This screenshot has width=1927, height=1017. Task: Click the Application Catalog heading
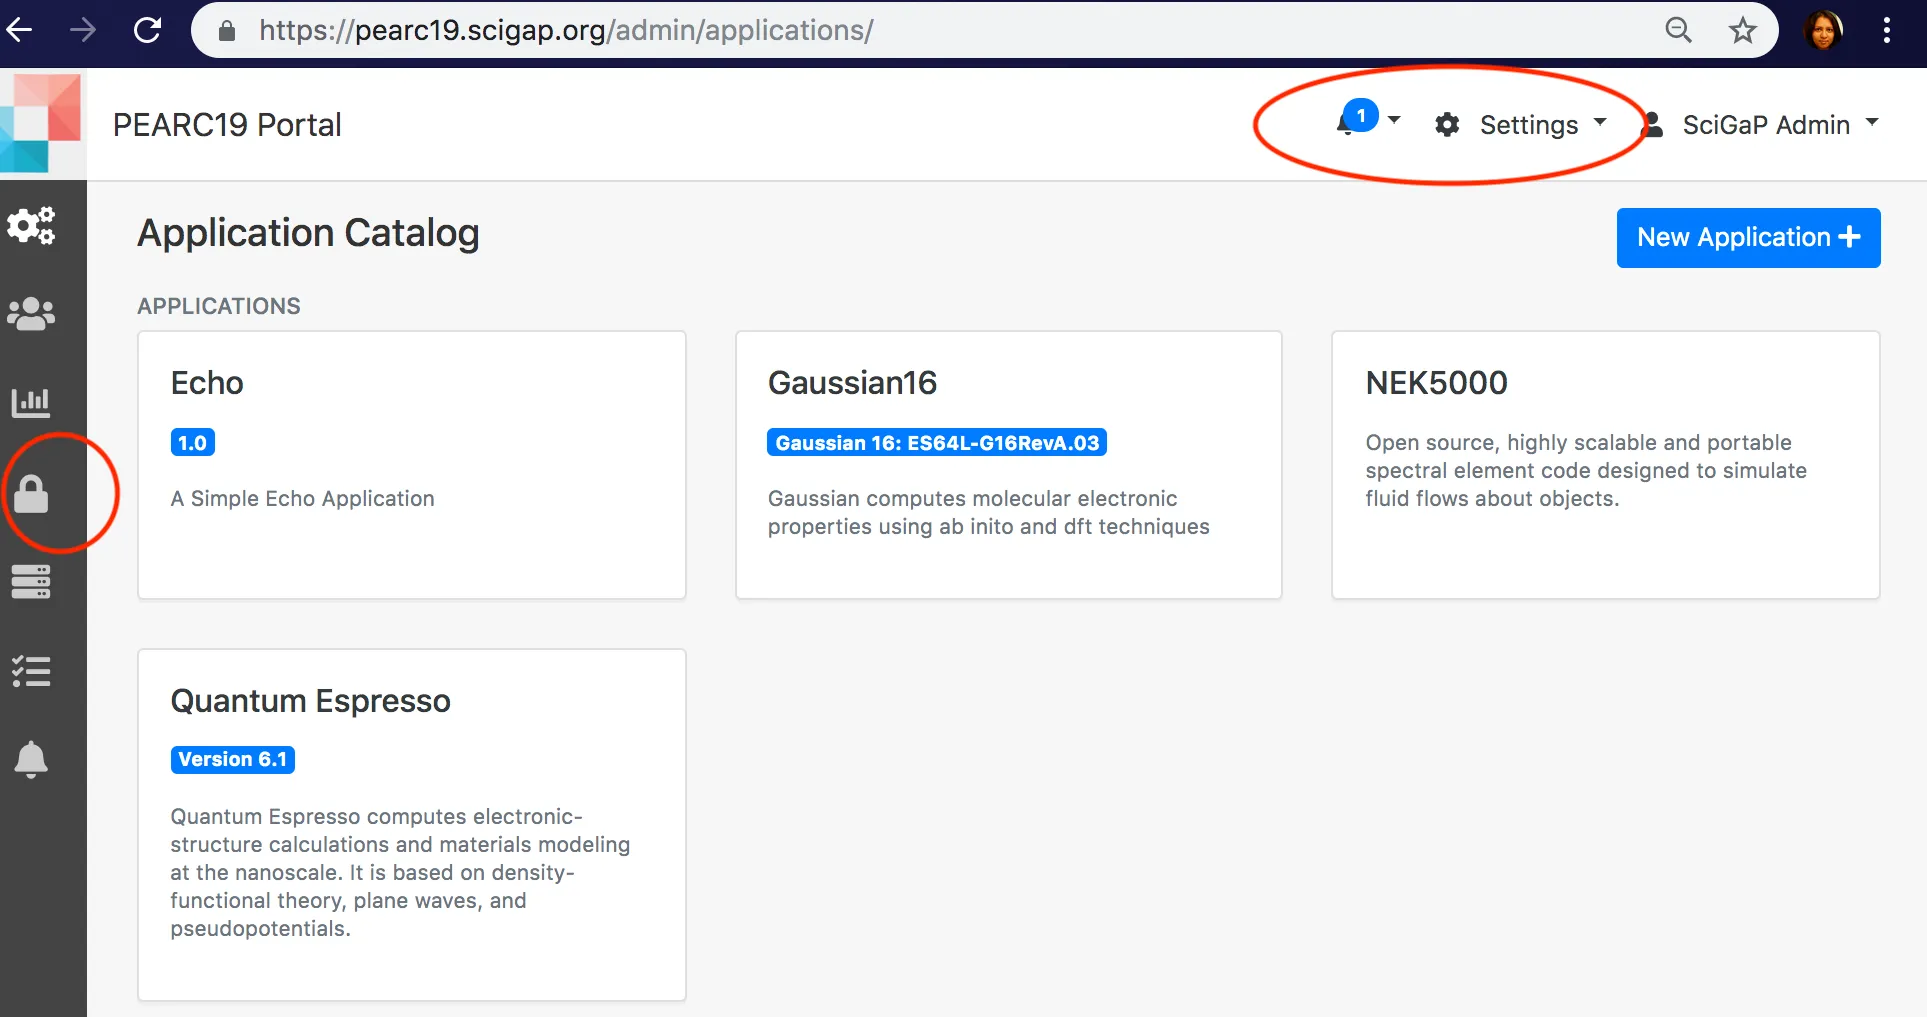click(308, 233)
